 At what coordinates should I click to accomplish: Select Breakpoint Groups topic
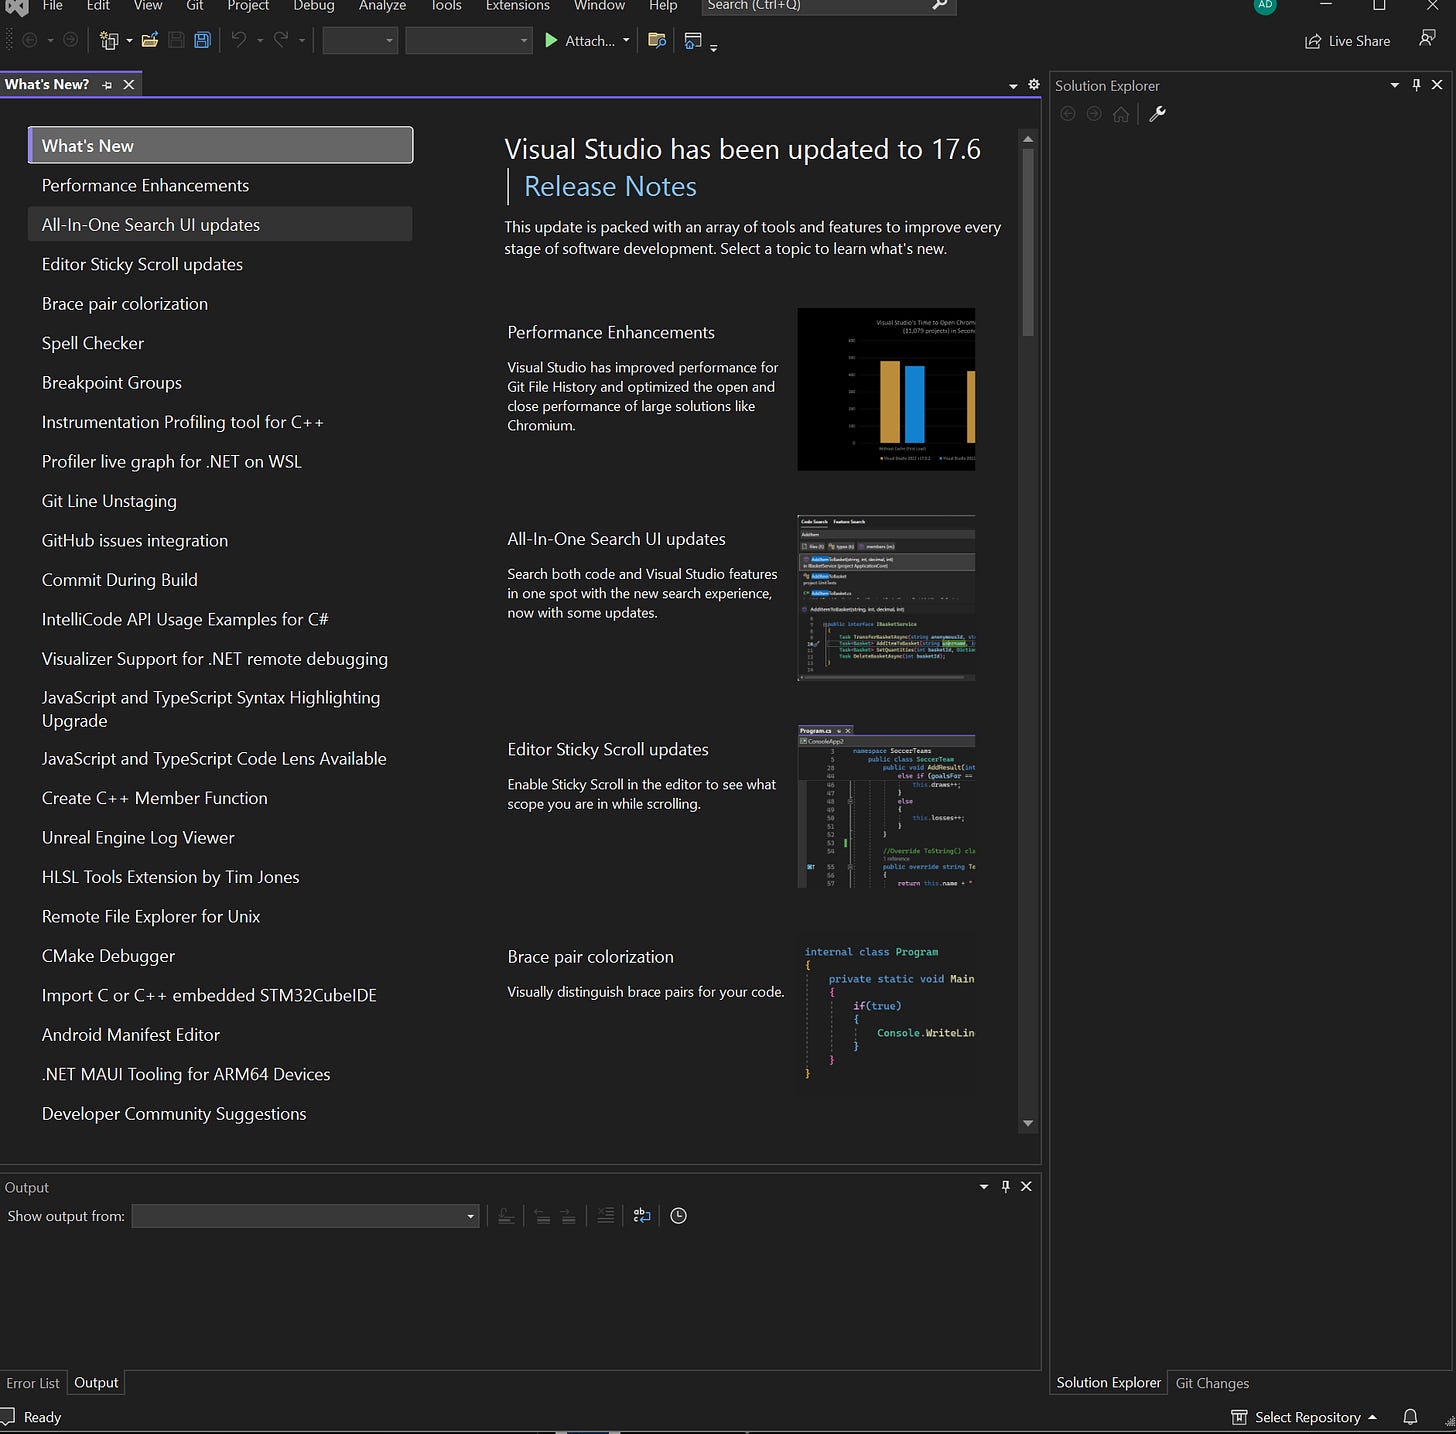point(220,383)
